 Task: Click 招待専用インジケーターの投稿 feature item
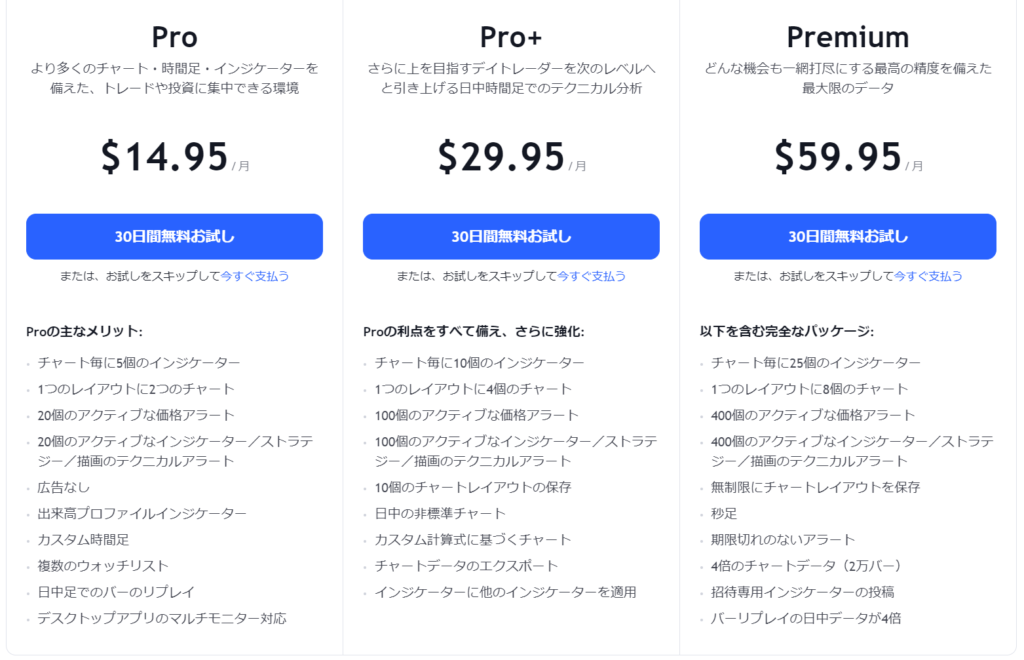tap(803, 592)
